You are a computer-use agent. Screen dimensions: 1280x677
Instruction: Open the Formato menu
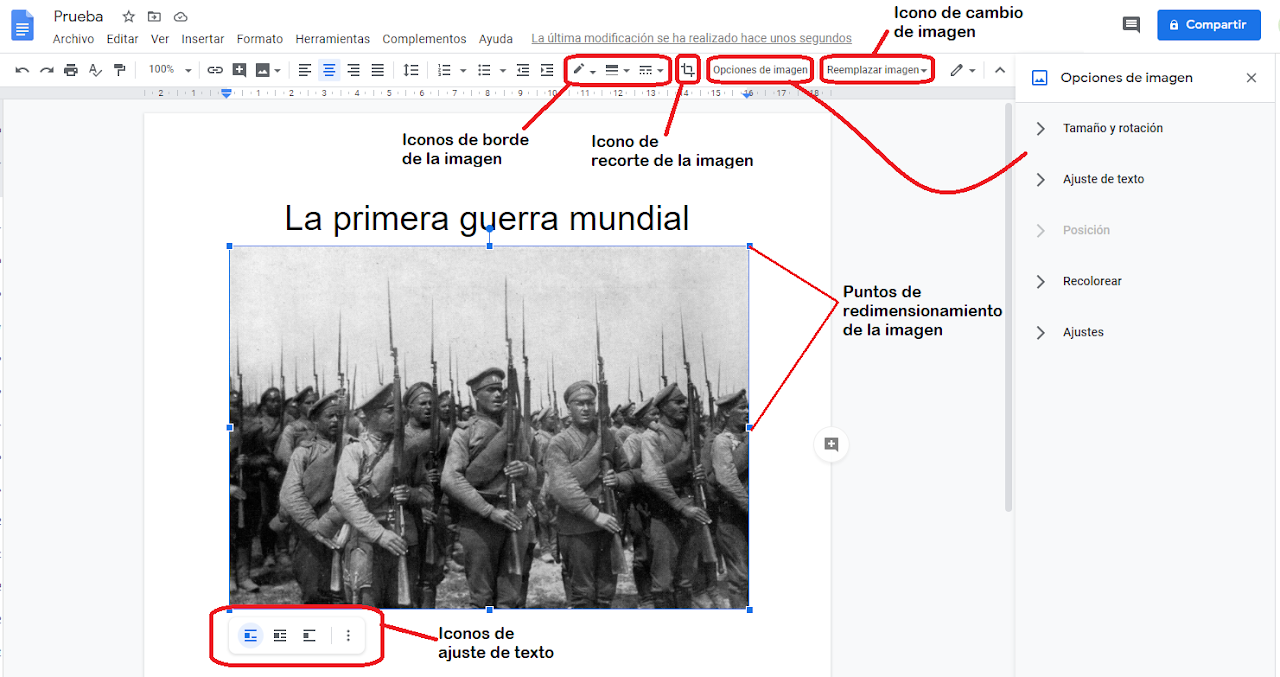click(x=259, y=39)
